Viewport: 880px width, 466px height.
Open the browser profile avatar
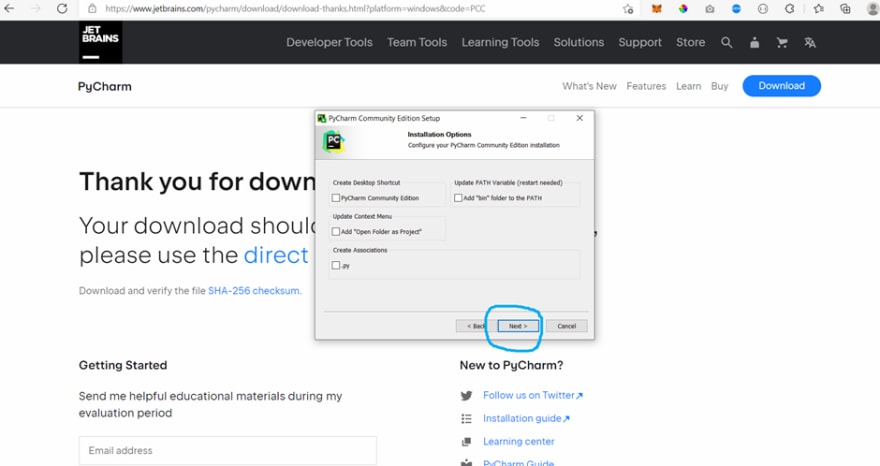[x=873, y=9]
